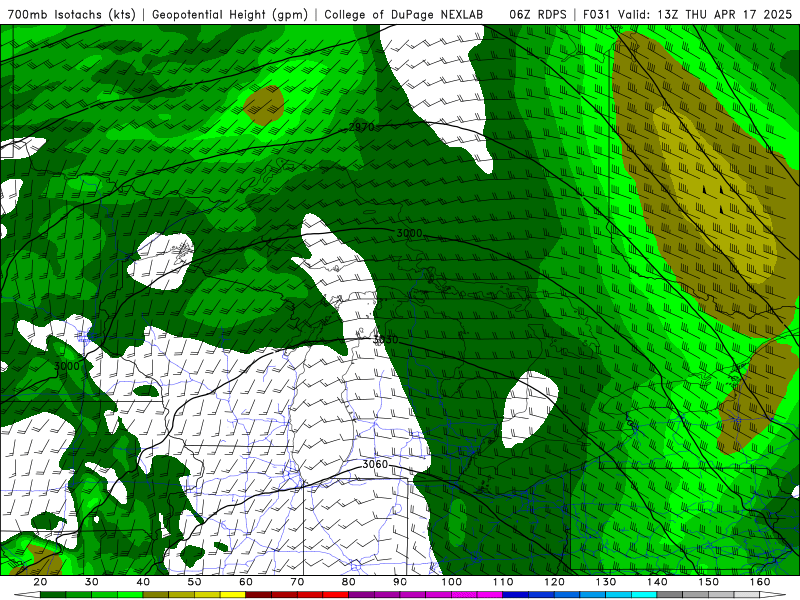Click the 80 knot legend value
Viewport: 800px width, 600px height.
[x=348, y=582]
